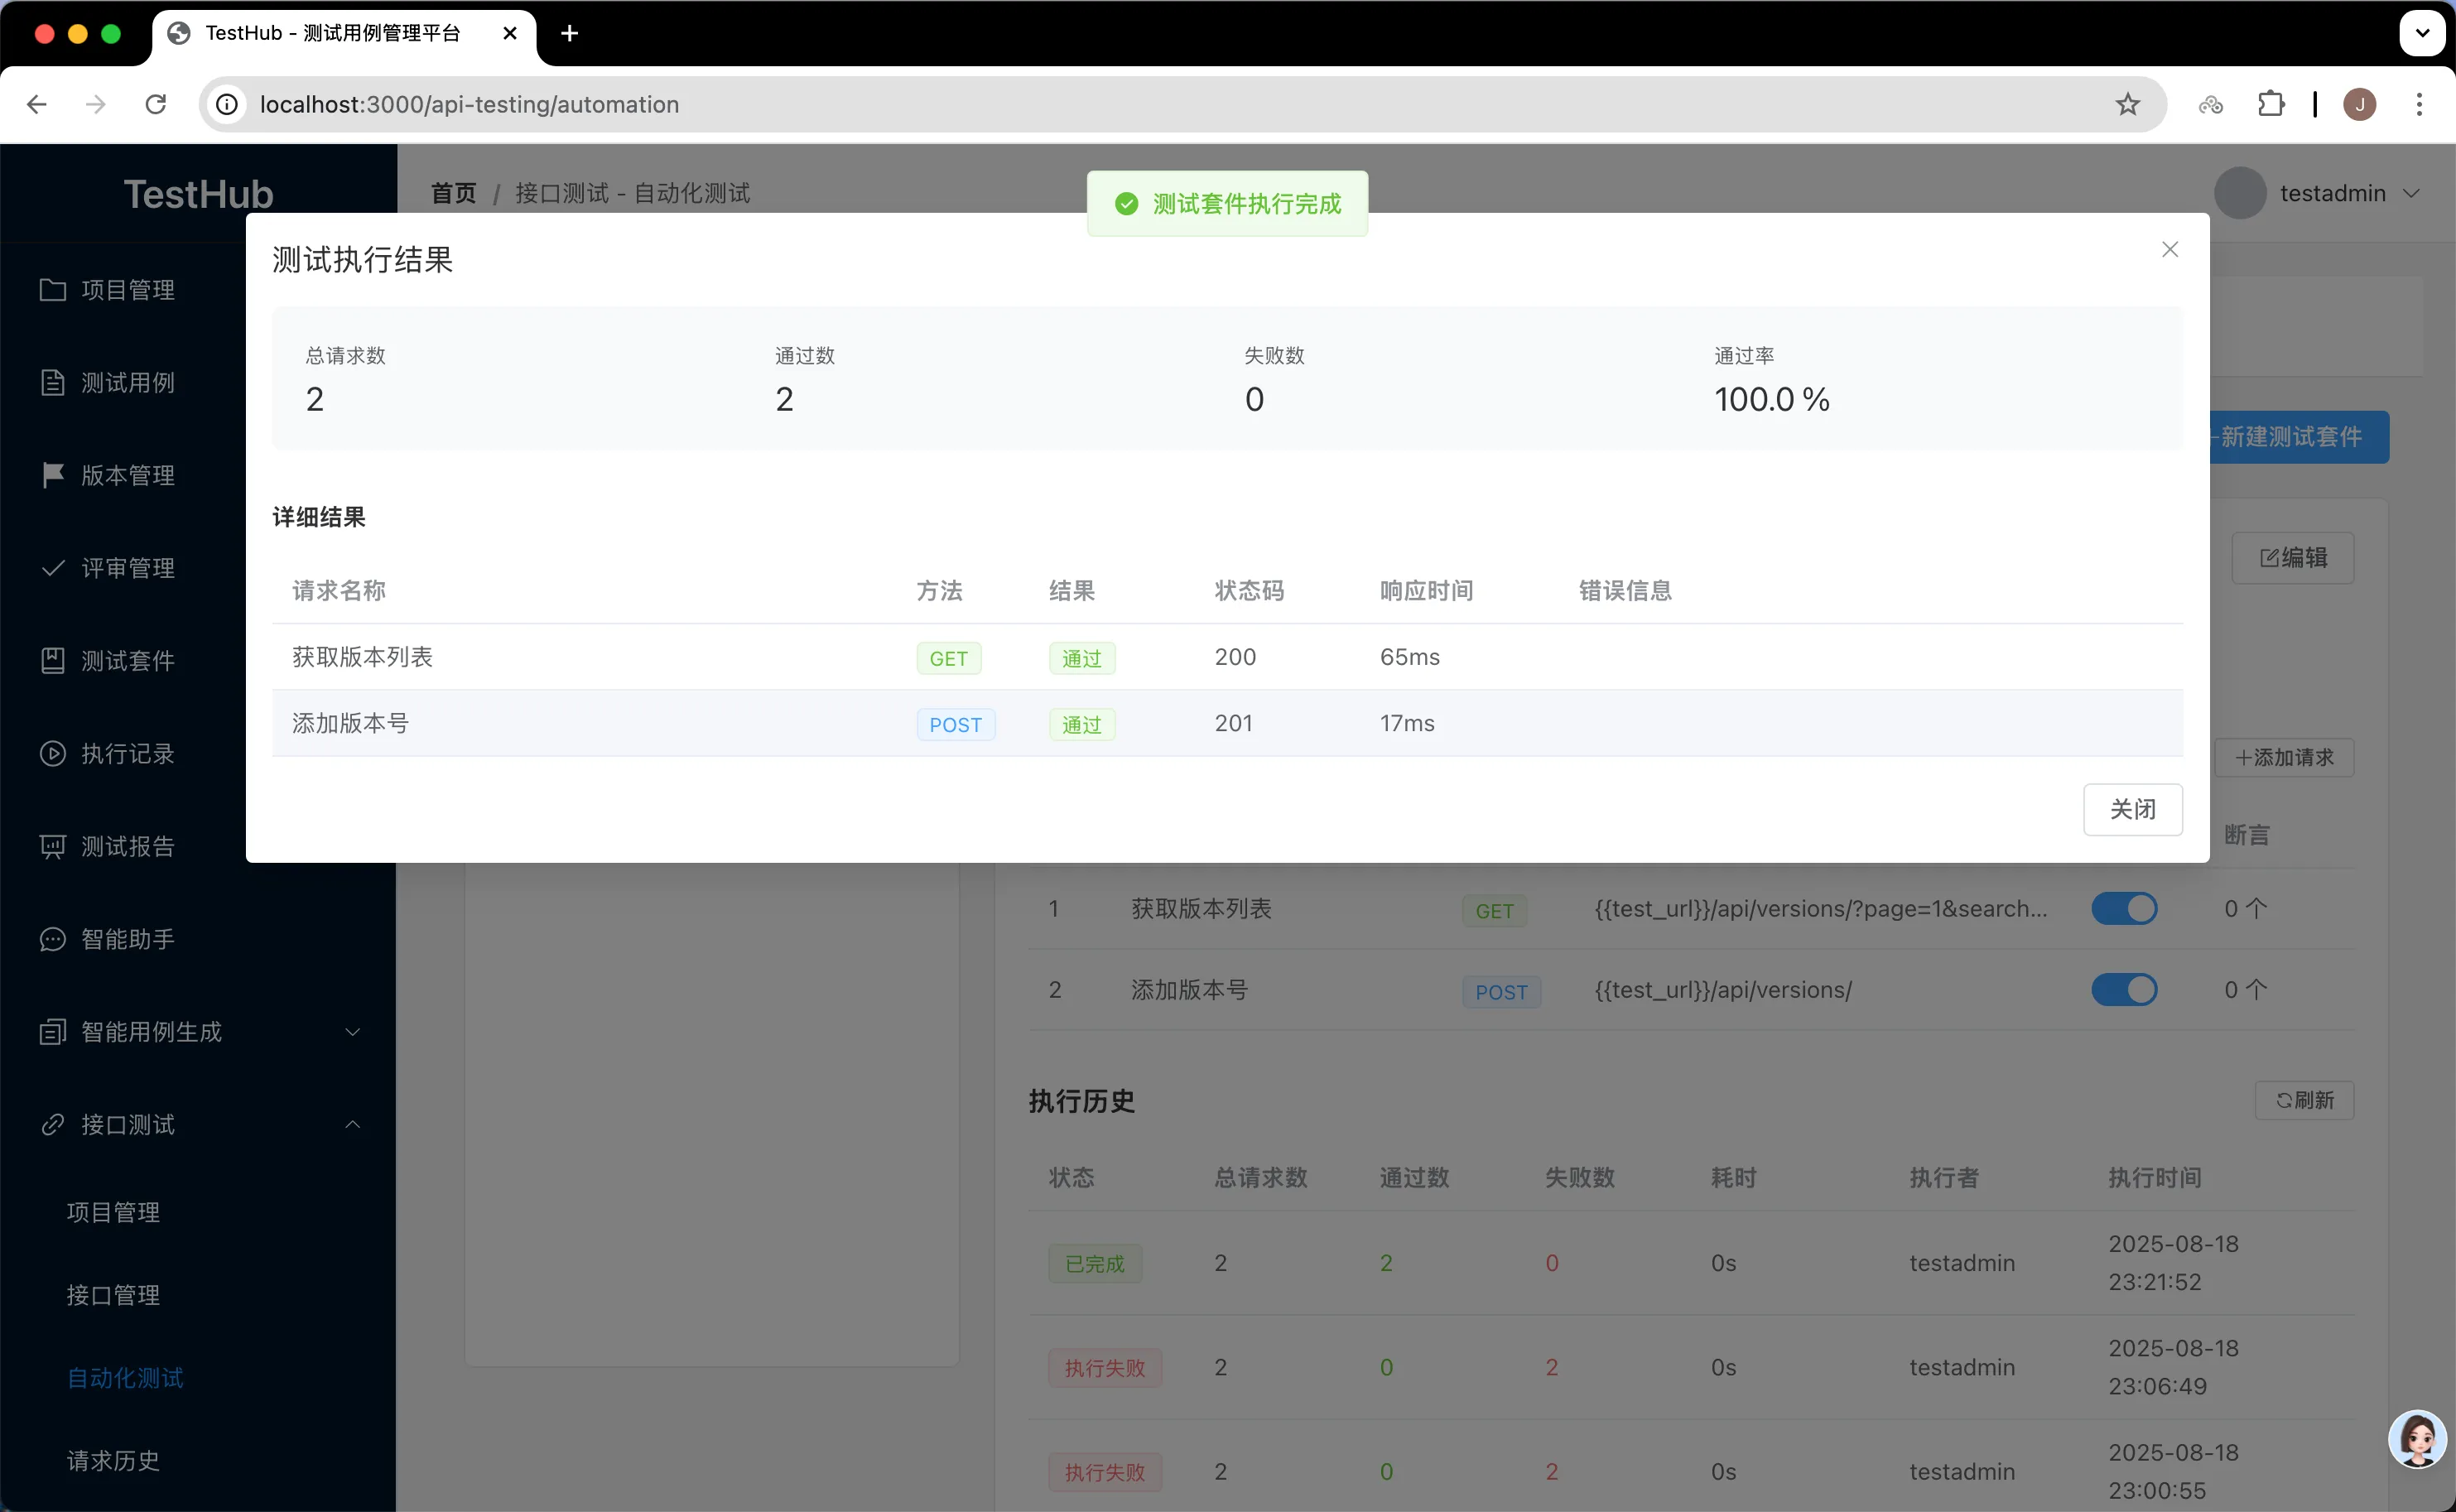Image resolution: width=2456 pixels, height=1512 pixels.
Task: Disable the 添加版本号 request toggle
Action: [x=2123, y=990]
